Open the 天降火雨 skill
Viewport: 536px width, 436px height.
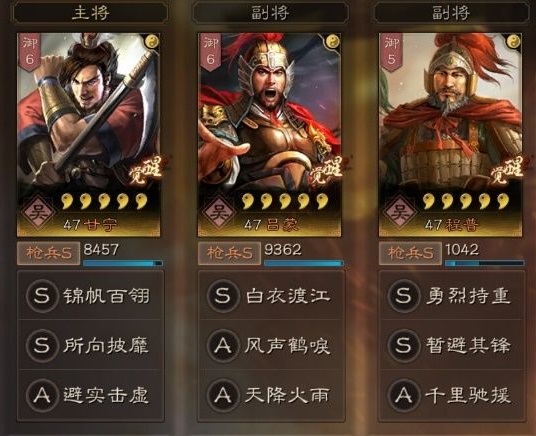coord(271,396)
